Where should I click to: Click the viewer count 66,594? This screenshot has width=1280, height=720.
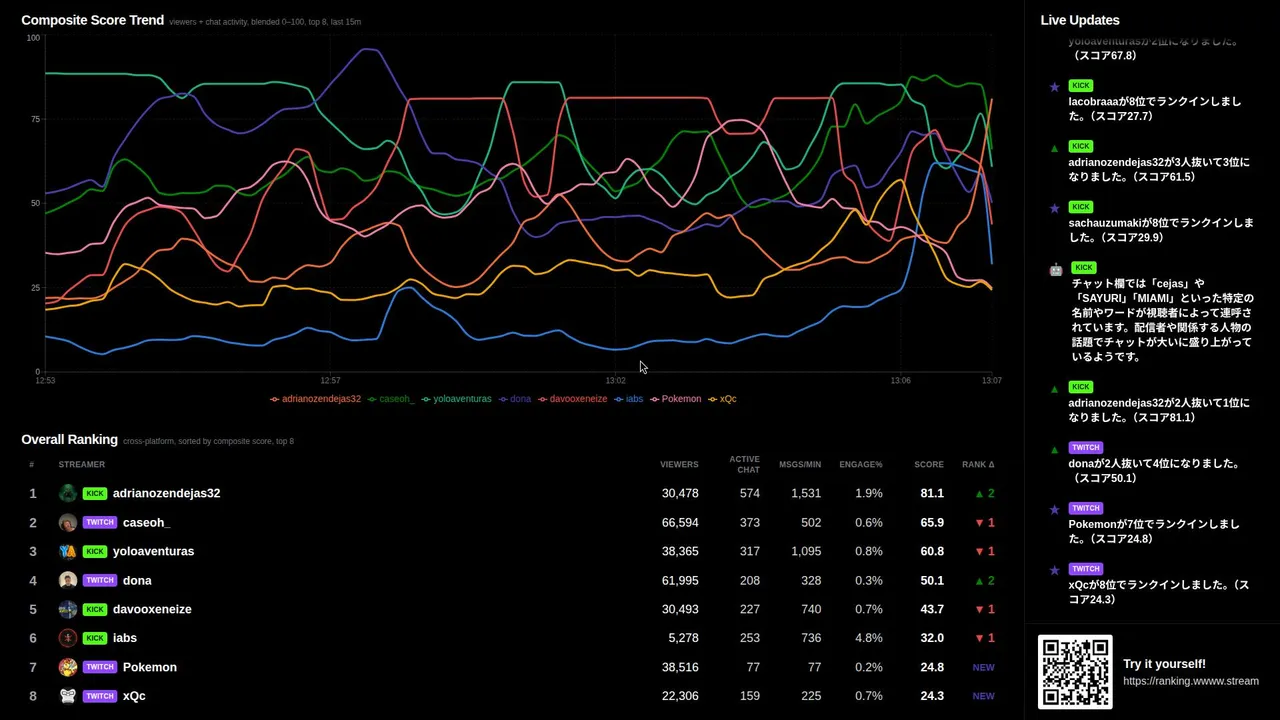click(680, 522)
